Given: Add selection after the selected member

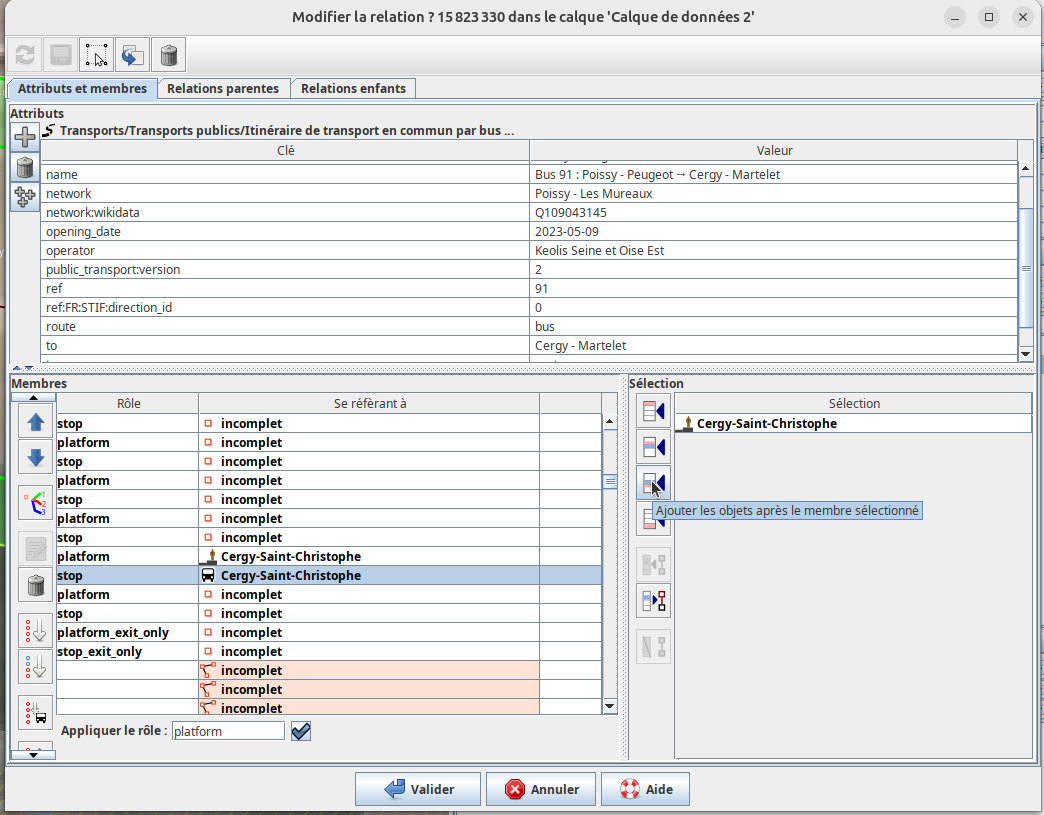Looking at the screenshot, I should coord(653,483).
